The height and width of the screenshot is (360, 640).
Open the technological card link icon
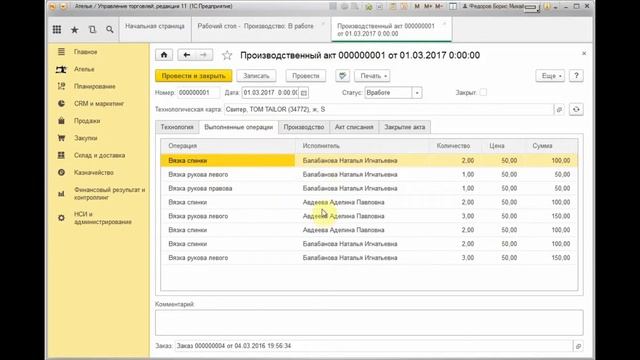click(559, 109)
